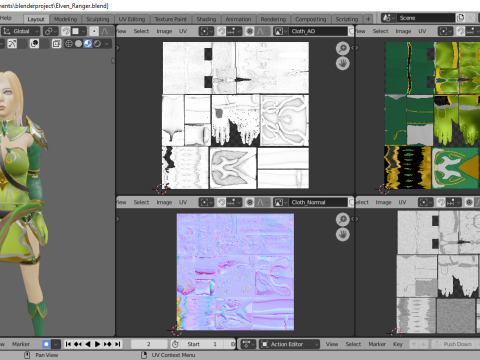Jump to previous keyframe

pyautogui.click(x=78, y=344)
